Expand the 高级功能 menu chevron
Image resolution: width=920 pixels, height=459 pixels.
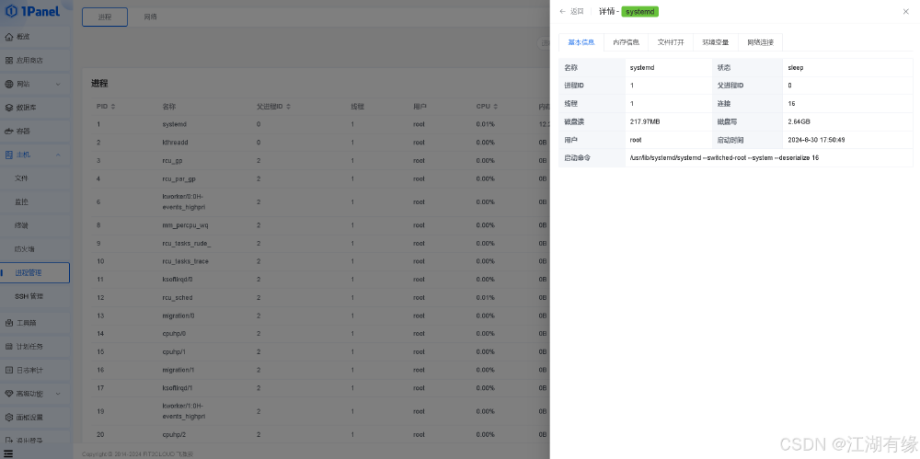click(58, 394)
